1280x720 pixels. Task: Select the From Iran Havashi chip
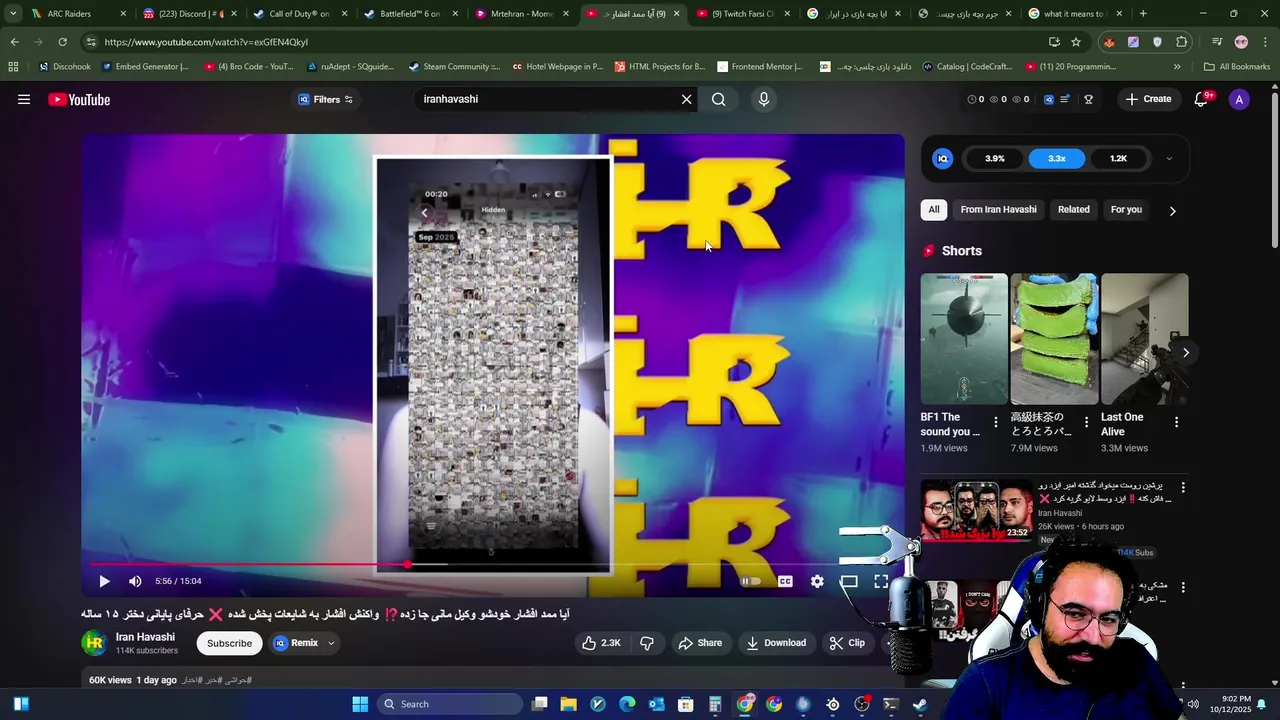(998, 209)
